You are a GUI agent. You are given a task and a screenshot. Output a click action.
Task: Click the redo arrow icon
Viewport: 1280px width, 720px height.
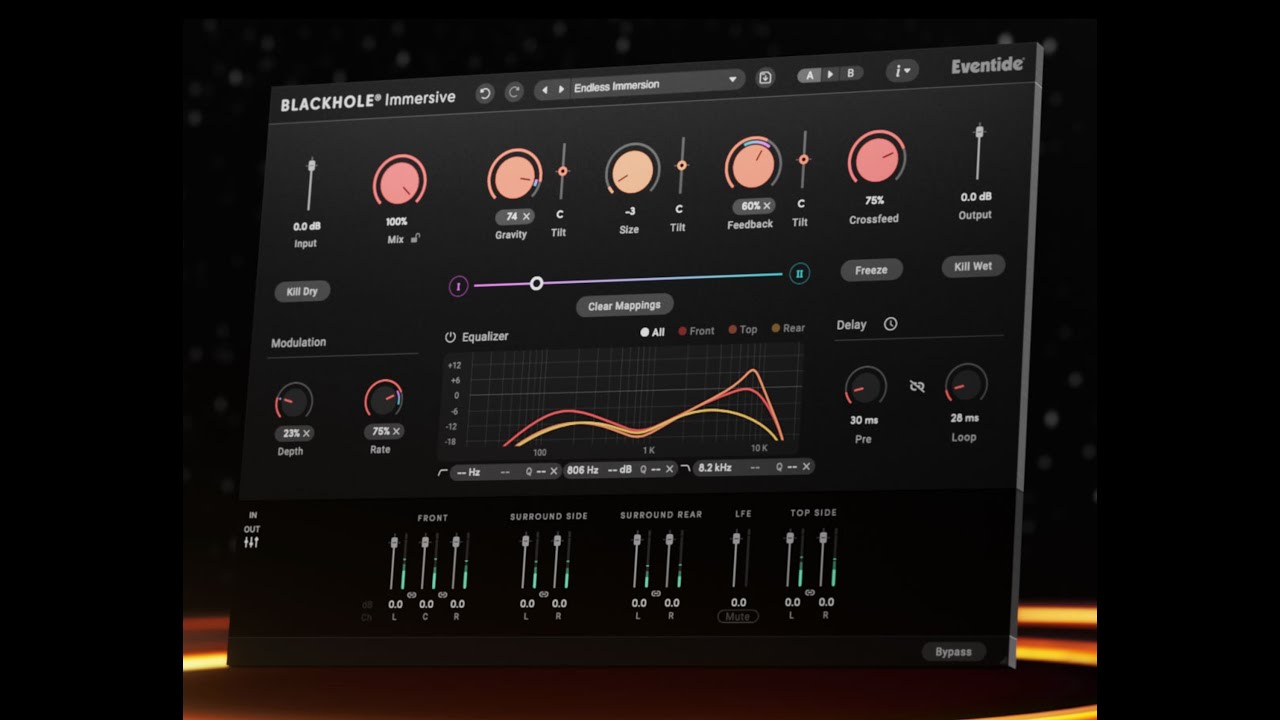coord(514,92)
